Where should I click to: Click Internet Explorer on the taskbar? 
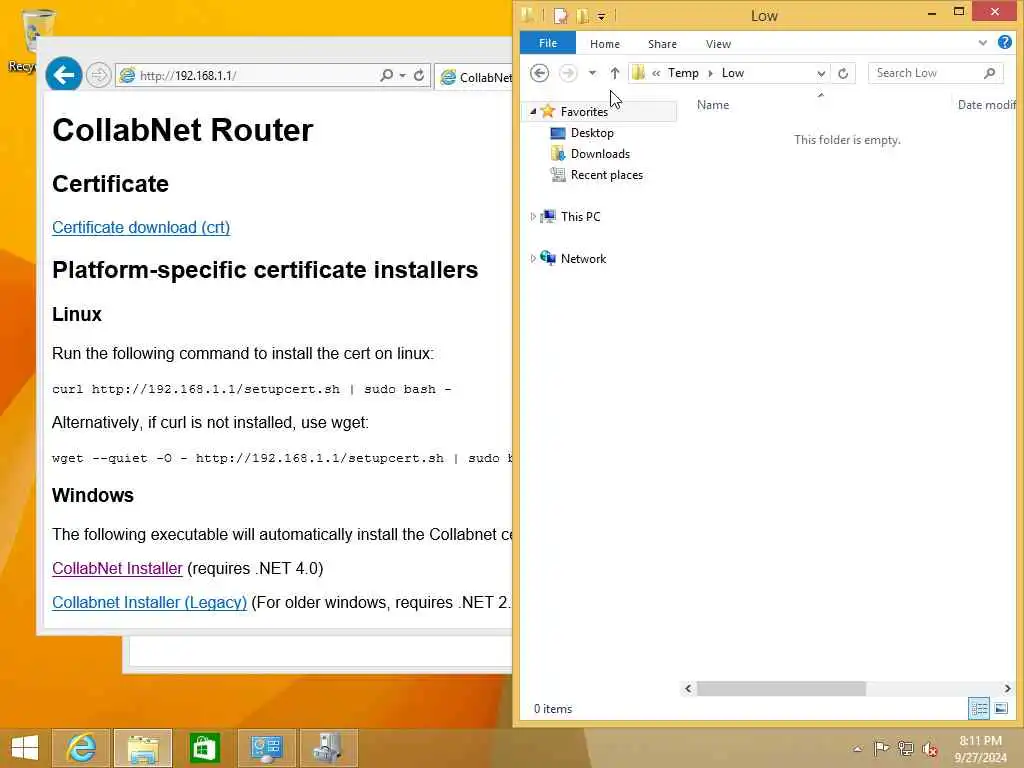82,748
